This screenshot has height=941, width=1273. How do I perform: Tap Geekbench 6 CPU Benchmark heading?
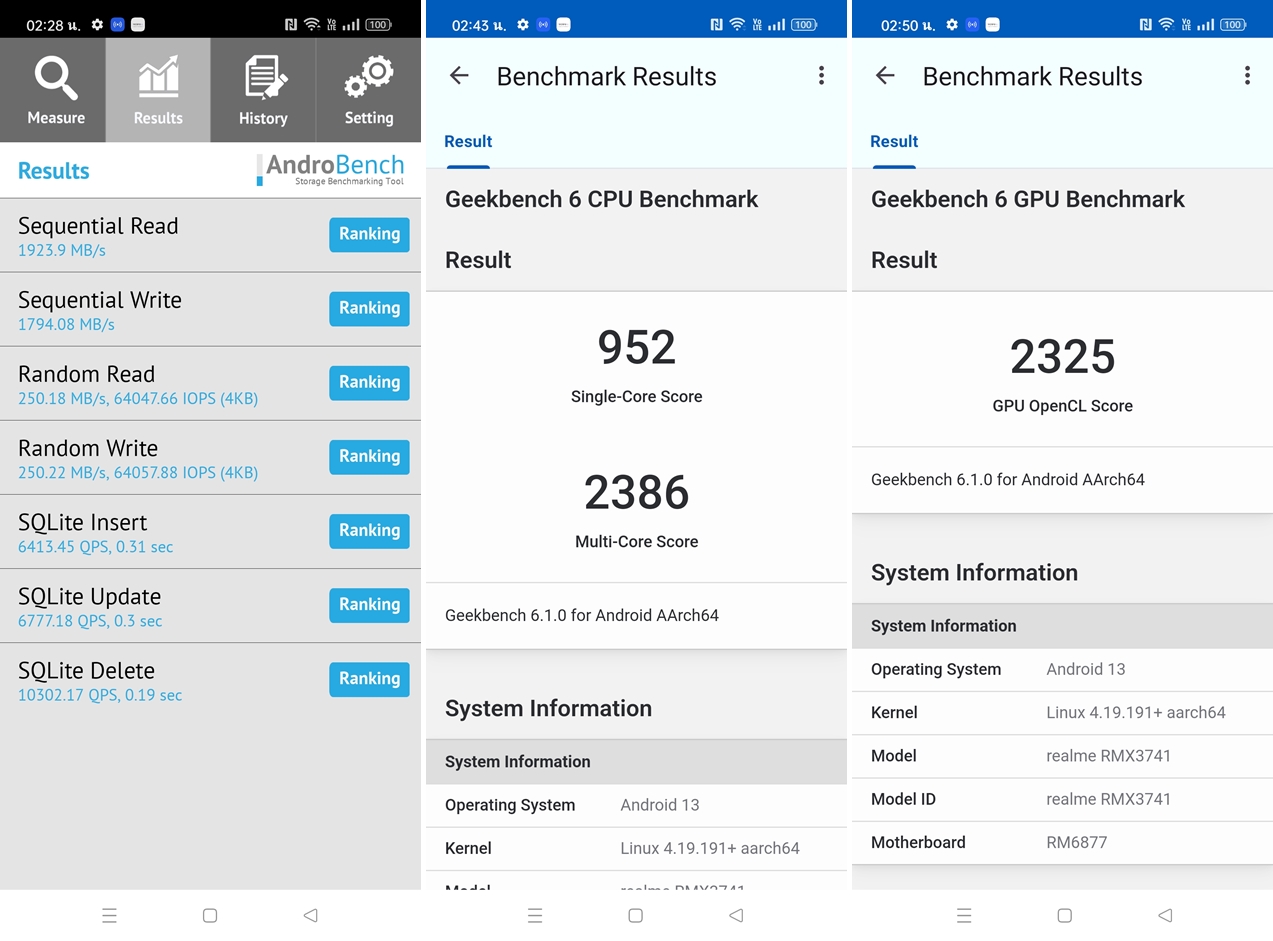point(601,199)
